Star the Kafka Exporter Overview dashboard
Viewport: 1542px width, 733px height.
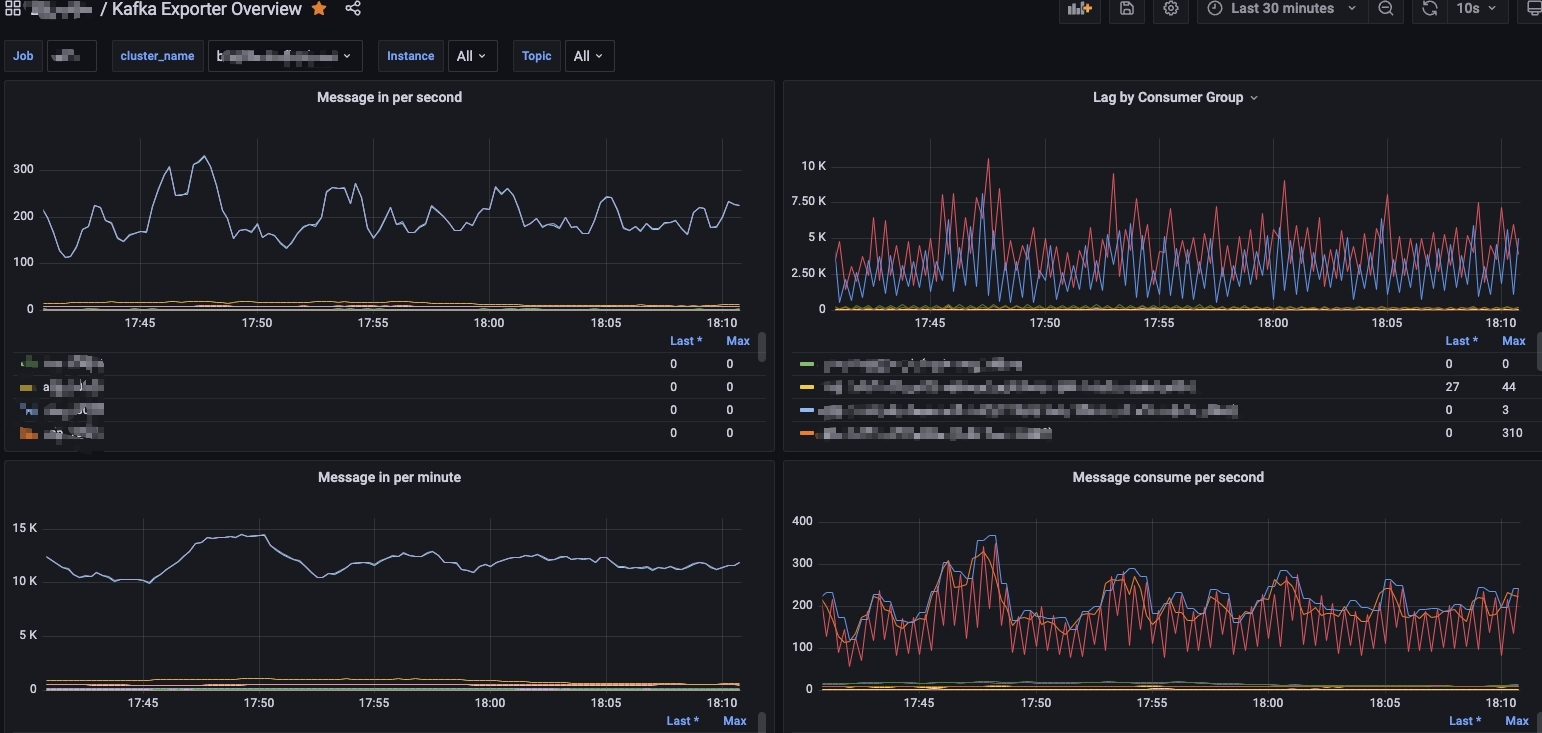point(319,9)
